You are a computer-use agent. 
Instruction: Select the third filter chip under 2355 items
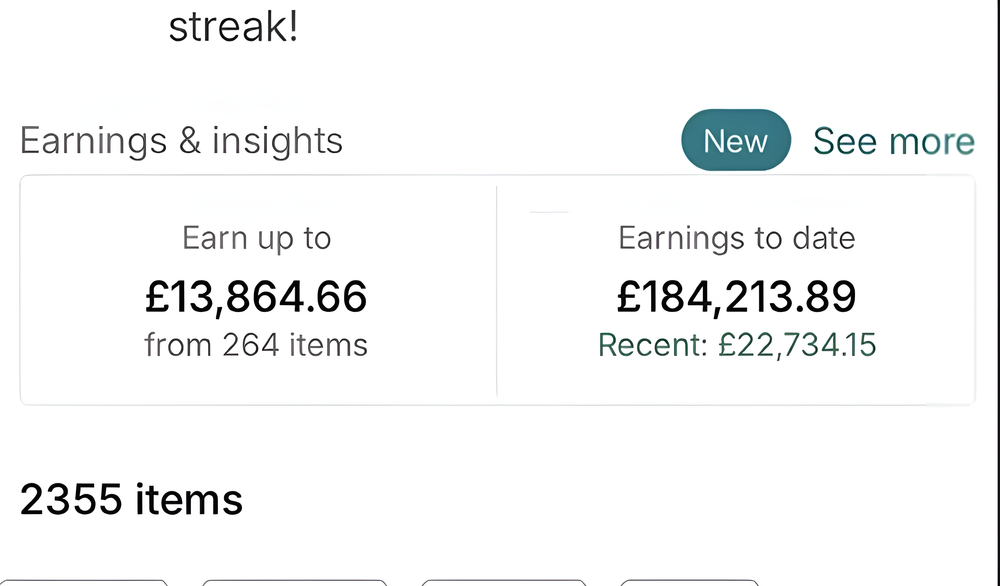(503, 581)
